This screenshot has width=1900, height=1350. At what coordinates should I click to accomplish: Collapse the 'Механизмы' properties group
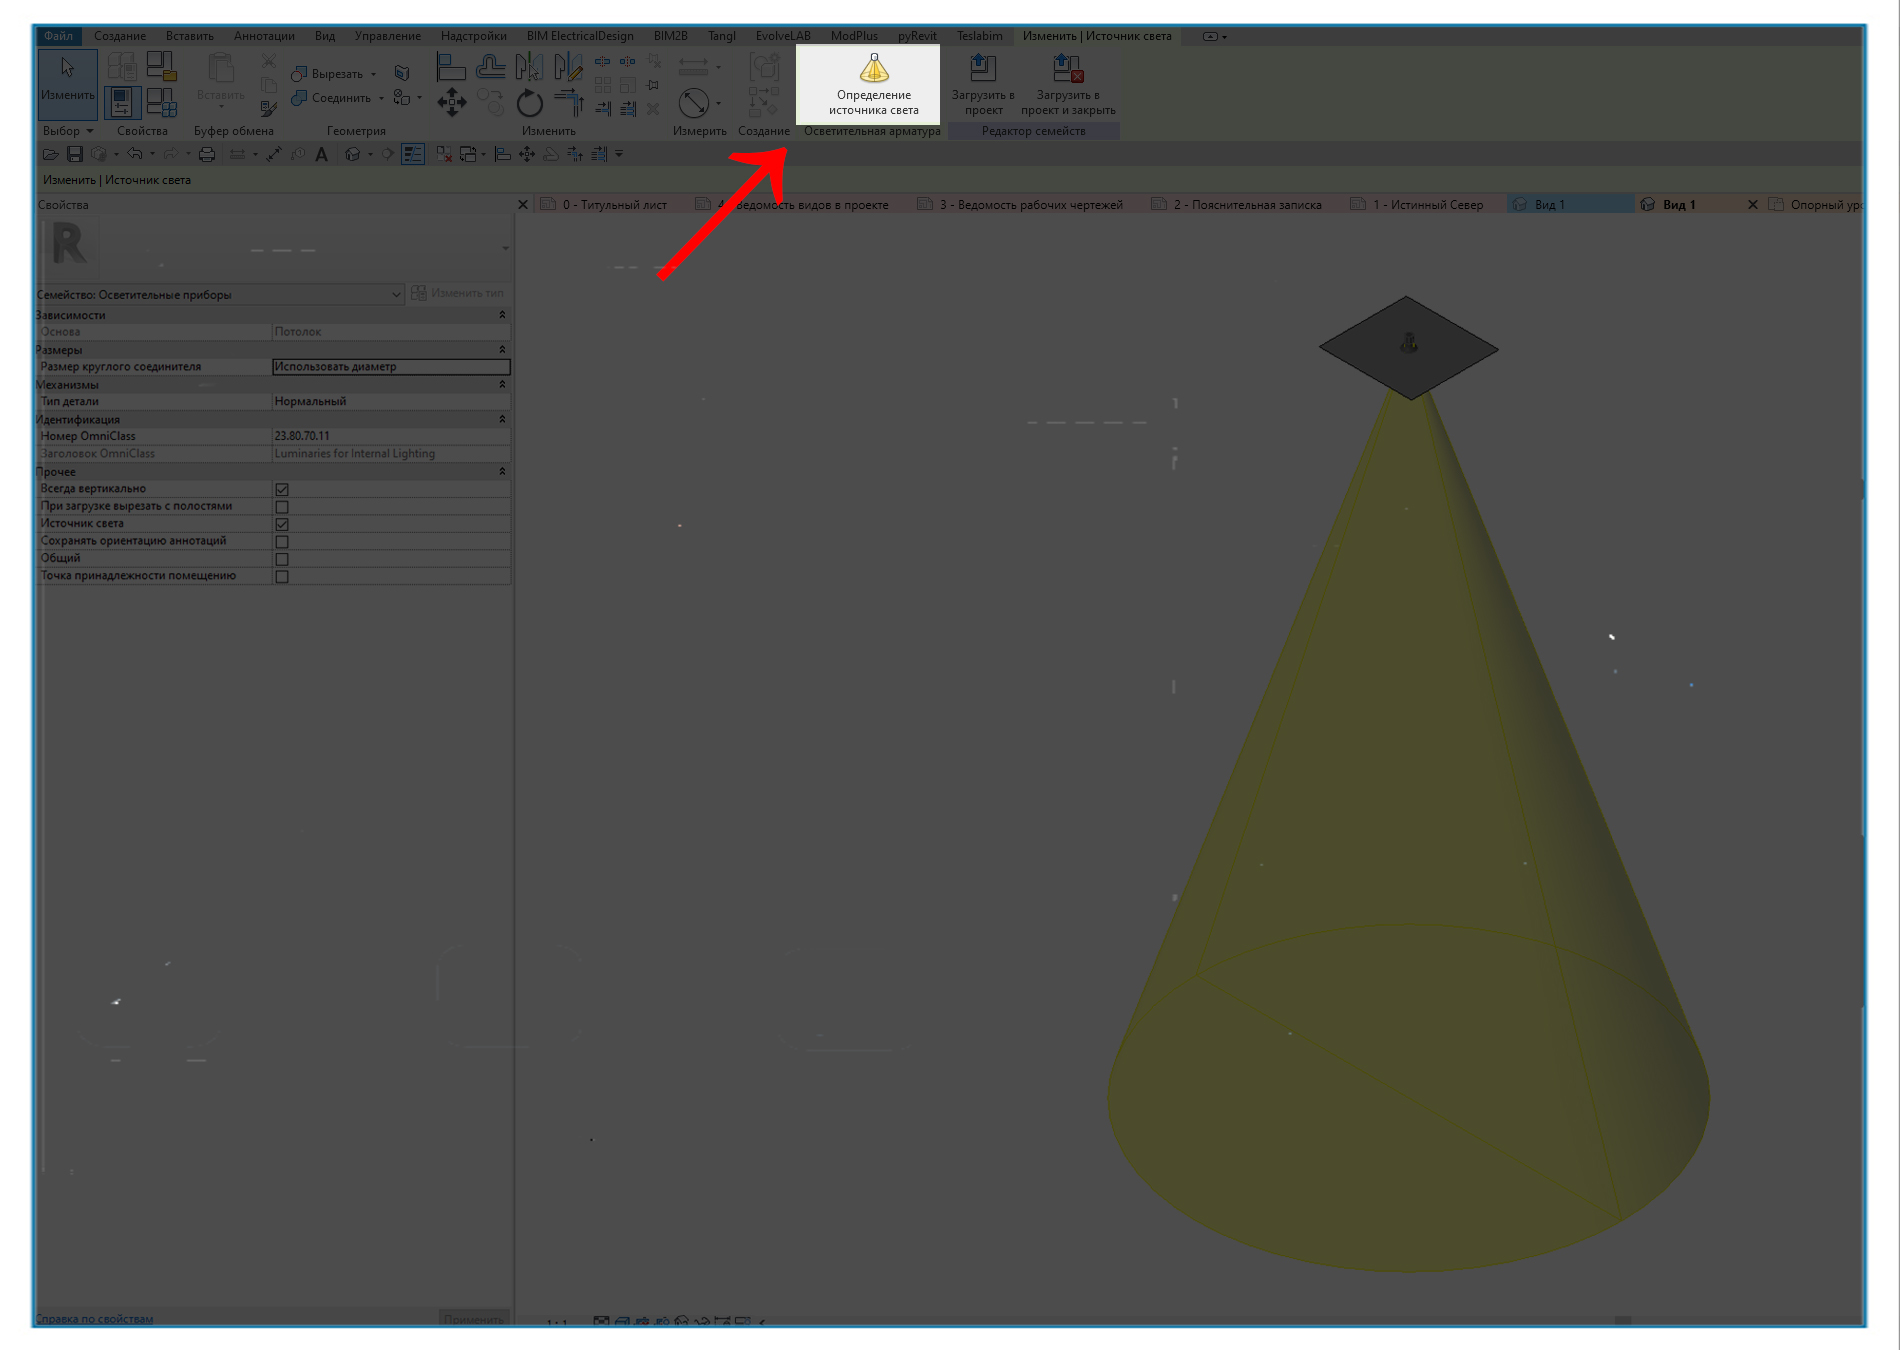coord(502,384)
